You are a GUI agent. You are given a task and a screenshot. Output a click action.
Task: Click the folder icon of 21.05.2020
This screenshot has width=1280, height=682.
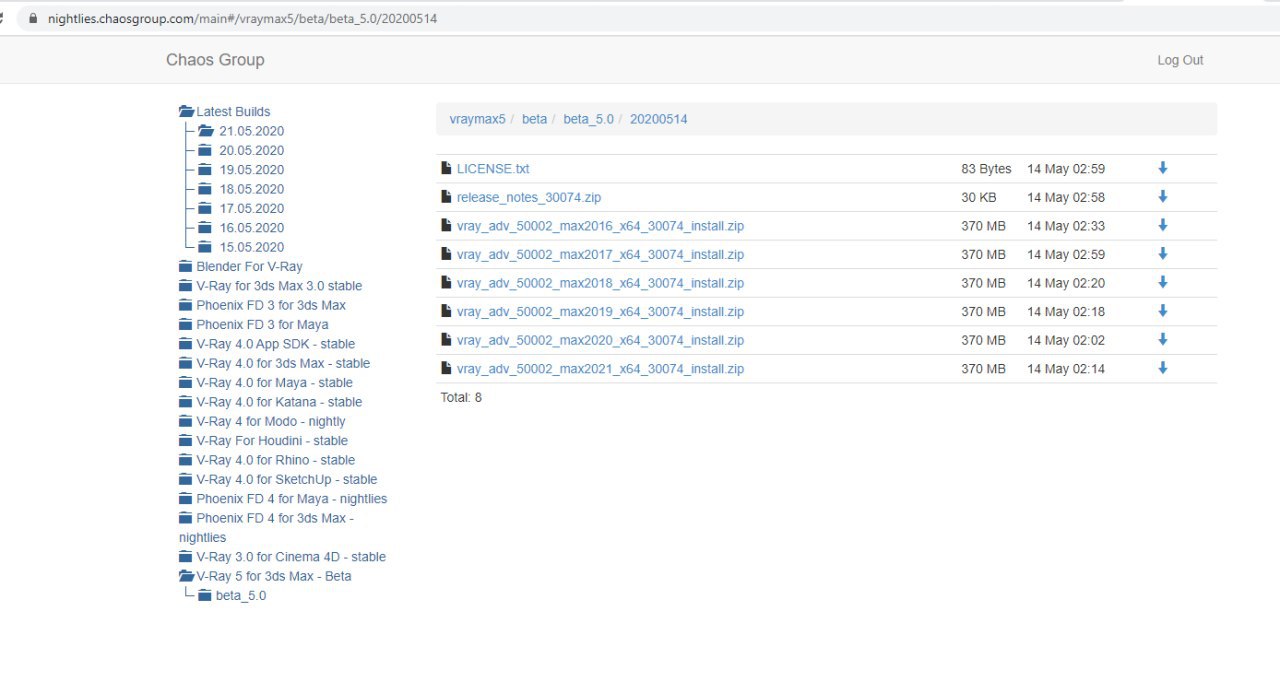(x=206, y=131)
